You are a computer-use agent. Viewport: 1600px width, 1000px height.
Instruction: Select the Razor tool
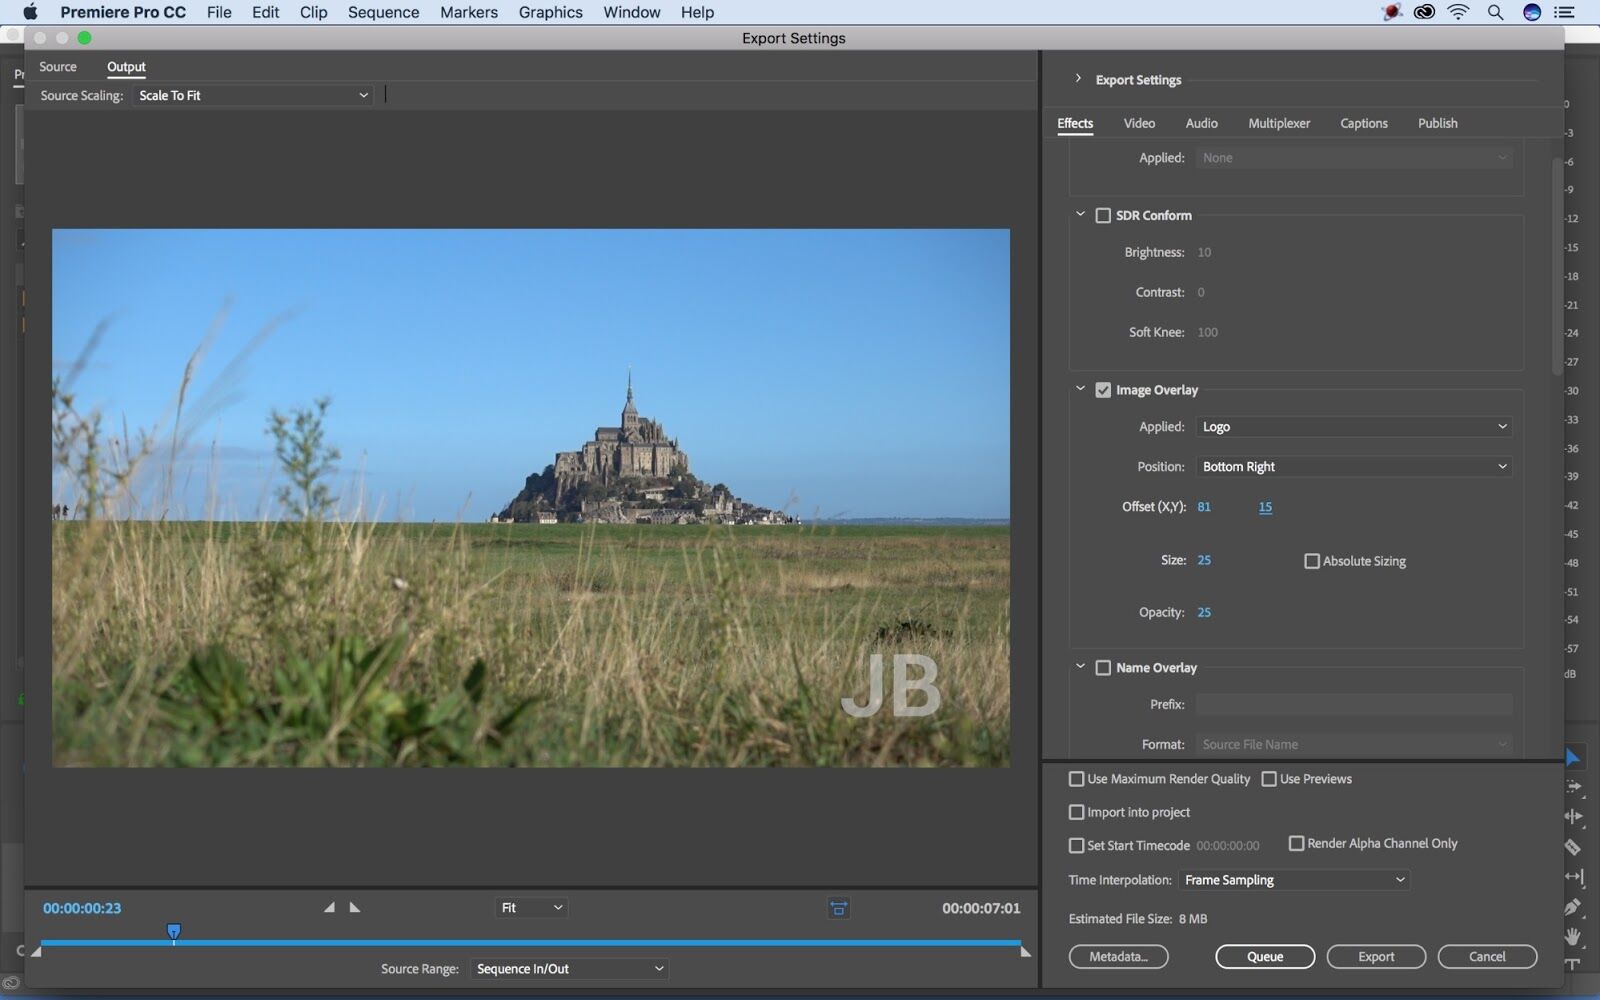pyautogui.click(x=1574, y=847)
